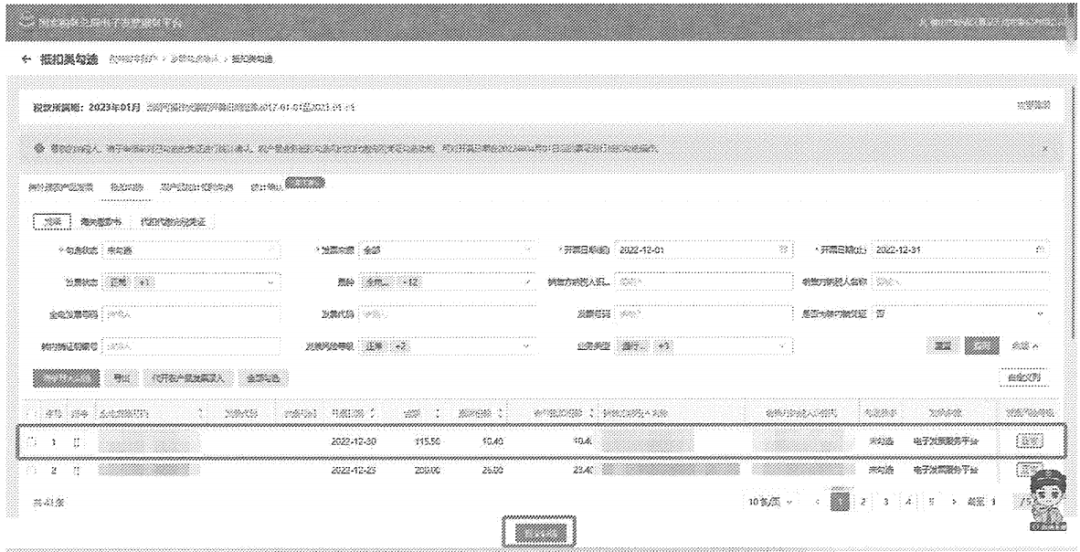Expand the 发票来源 dropdown showing 全部
This screenshot has height=552, width=1080.
[x=448, y=250]
